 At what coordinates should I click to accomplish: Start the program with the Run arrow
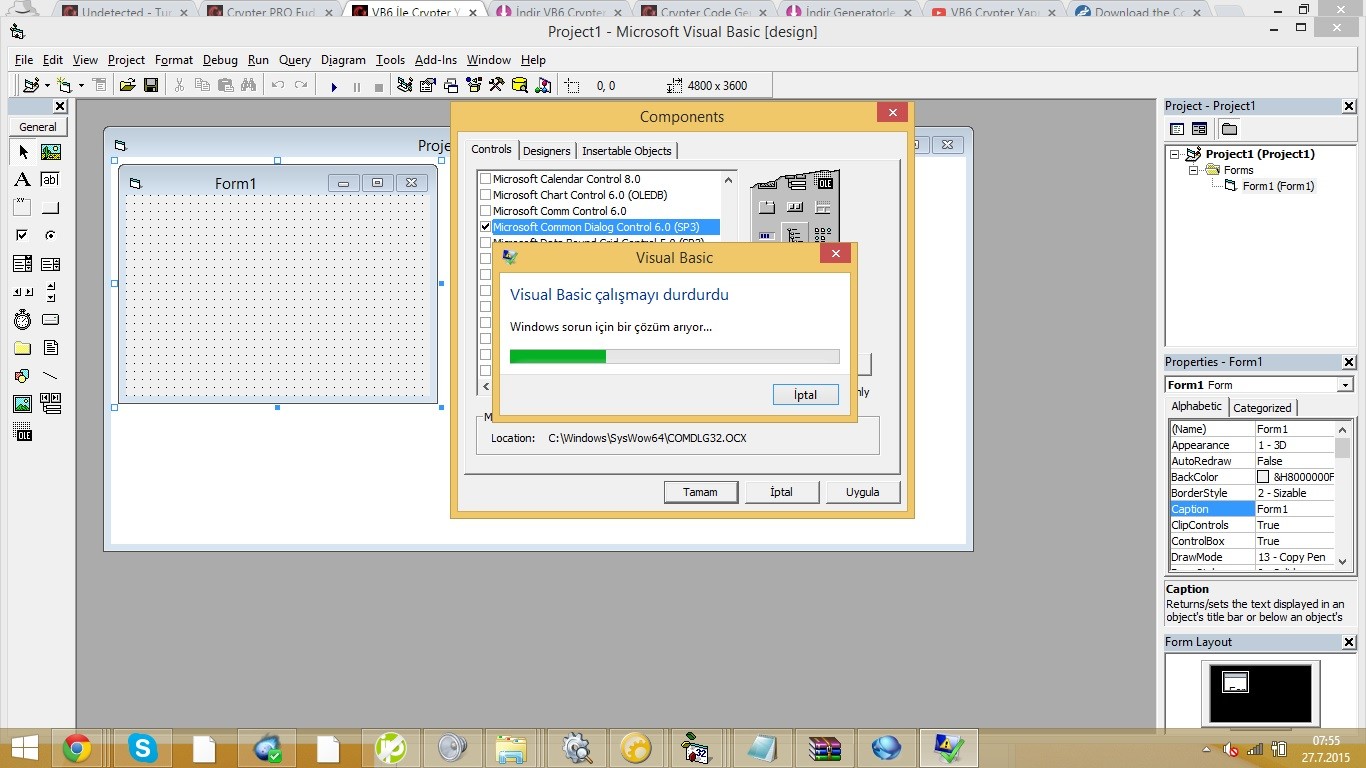[x=334, y=86]
